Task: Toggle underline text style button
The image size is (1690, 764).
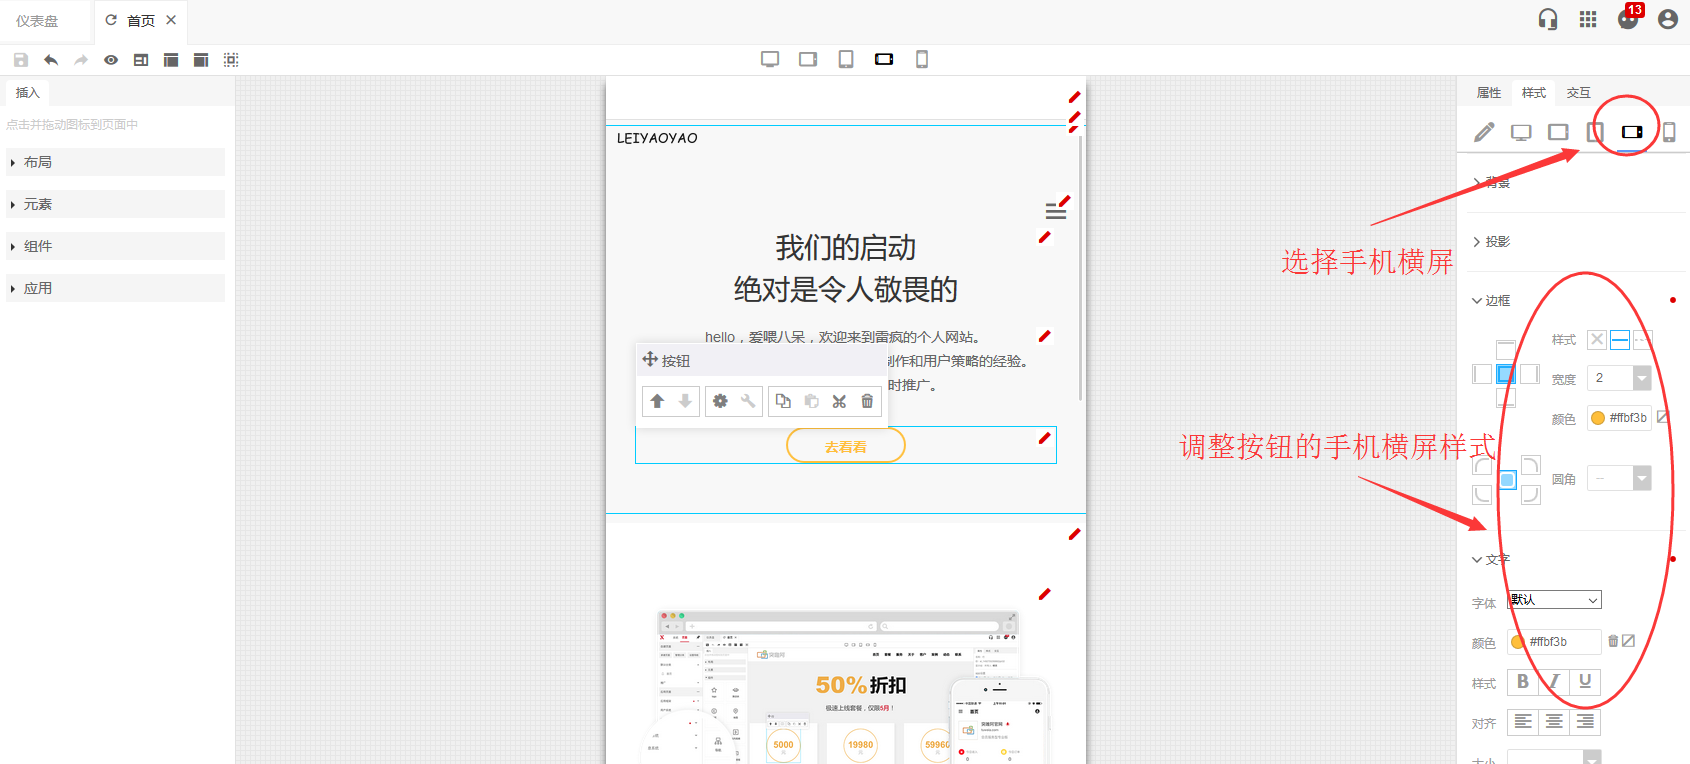Action: 1585,681
